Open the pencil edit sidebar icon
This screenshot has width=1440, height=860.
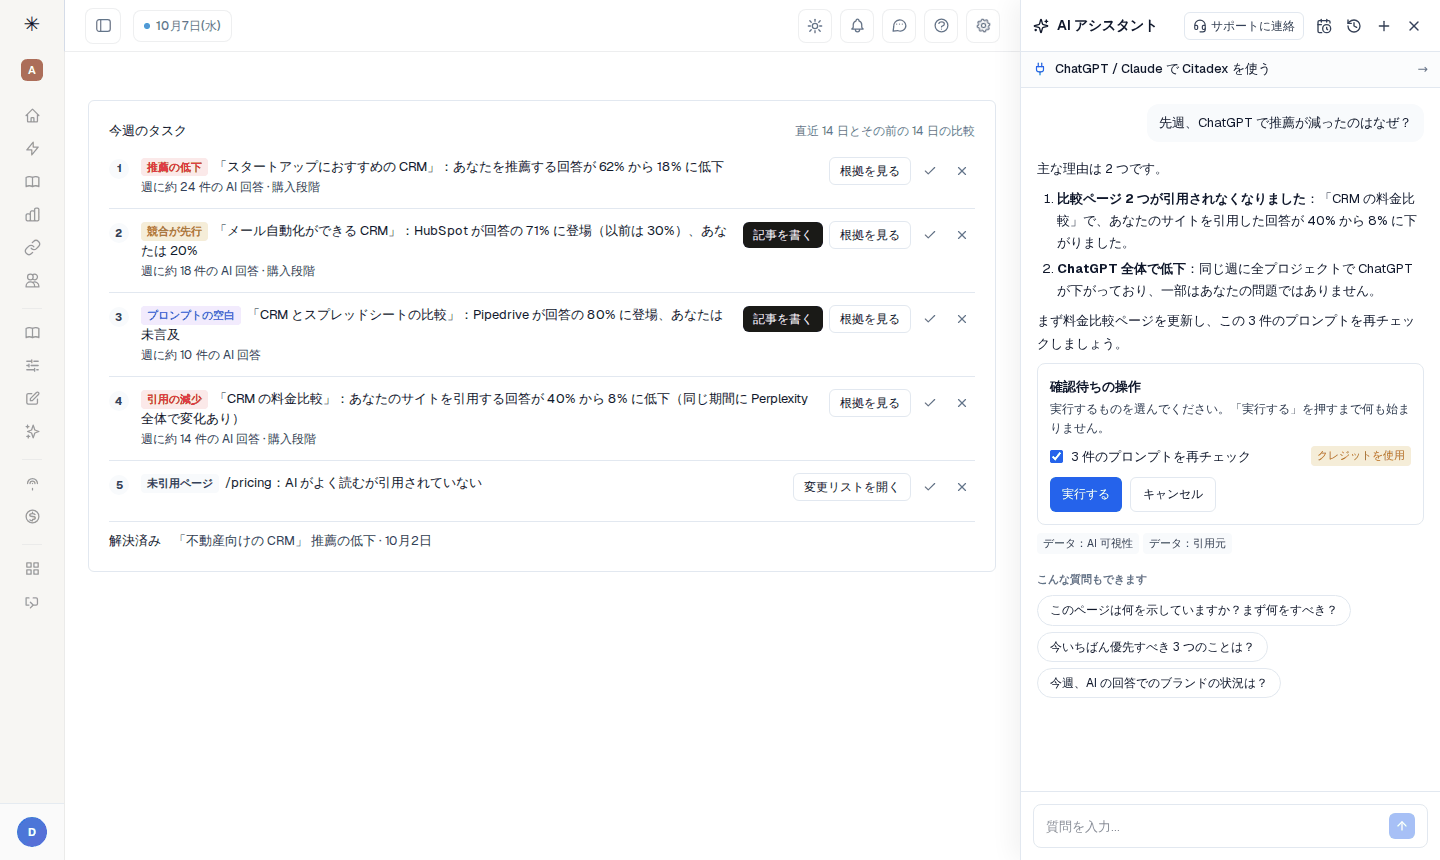32,399
